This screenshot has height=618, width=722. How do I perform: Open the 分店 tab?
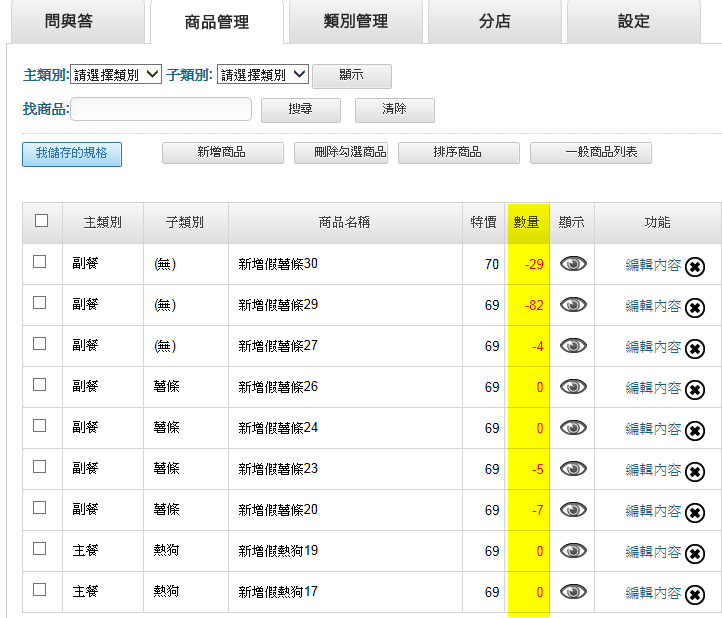click(x=494, y=21)
